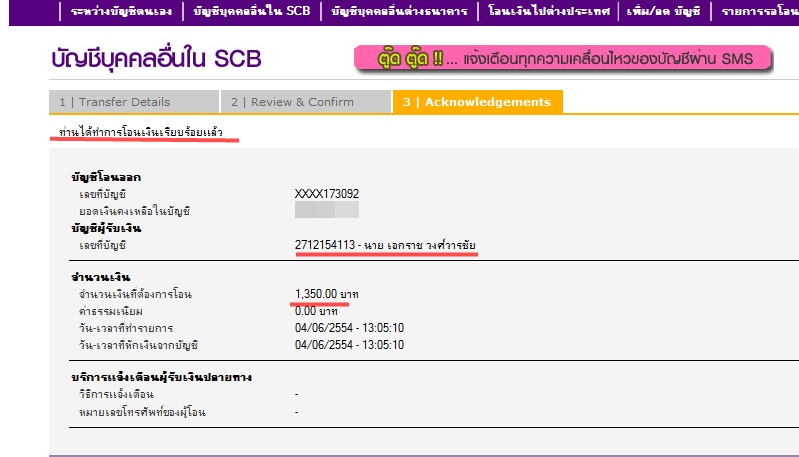
Task: Switch to Review & Confirm step tab
Action: click(x=306, y=102)
